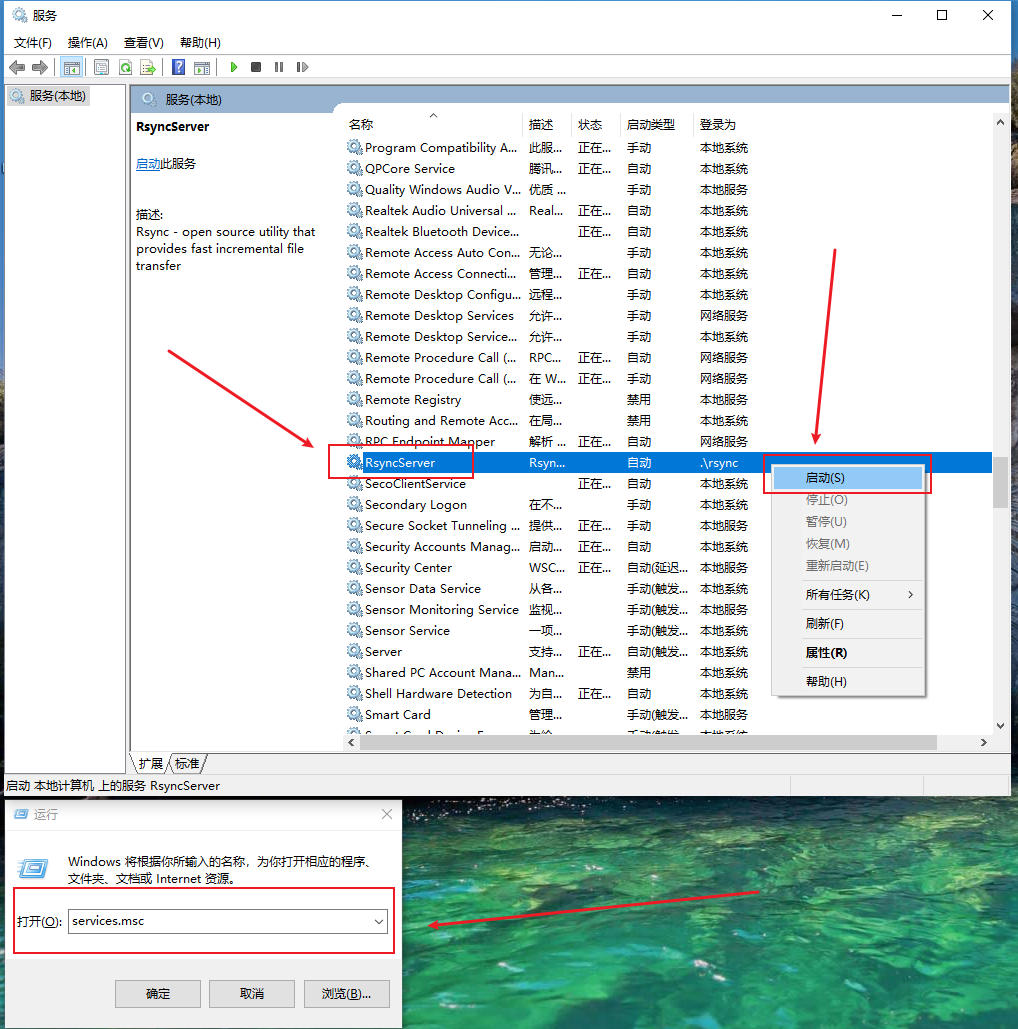The height and width of the screenshot is (1029, 1018).
Task: Click the vertical scrollbar down arrow
Action: [1000, 726]
